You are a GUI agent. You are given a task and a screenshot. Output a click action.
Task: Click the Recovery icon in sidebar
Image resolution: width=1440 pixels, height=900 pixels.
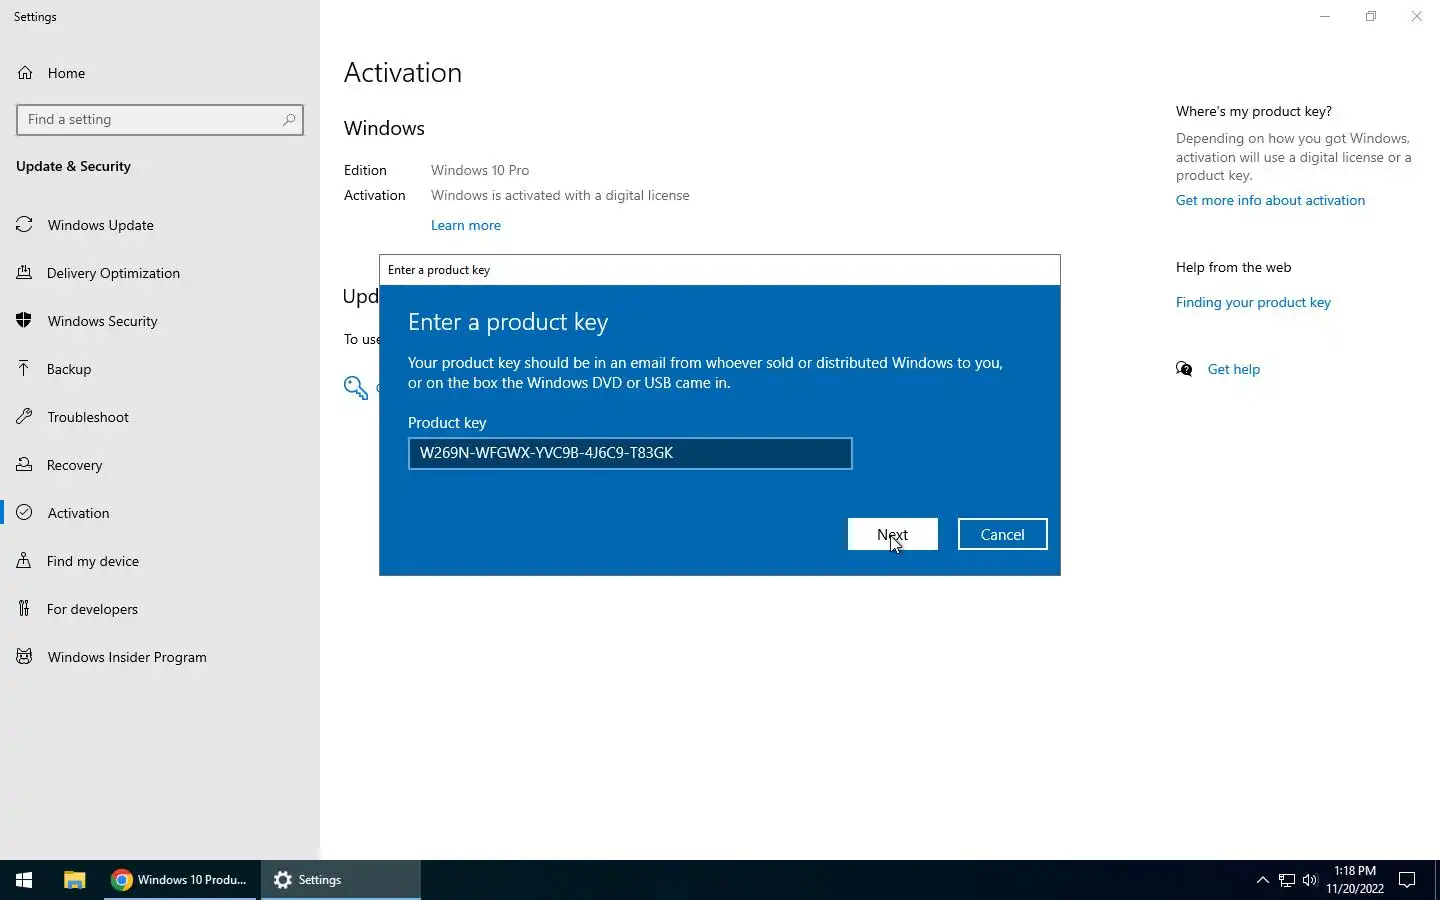tap(24, 465)
